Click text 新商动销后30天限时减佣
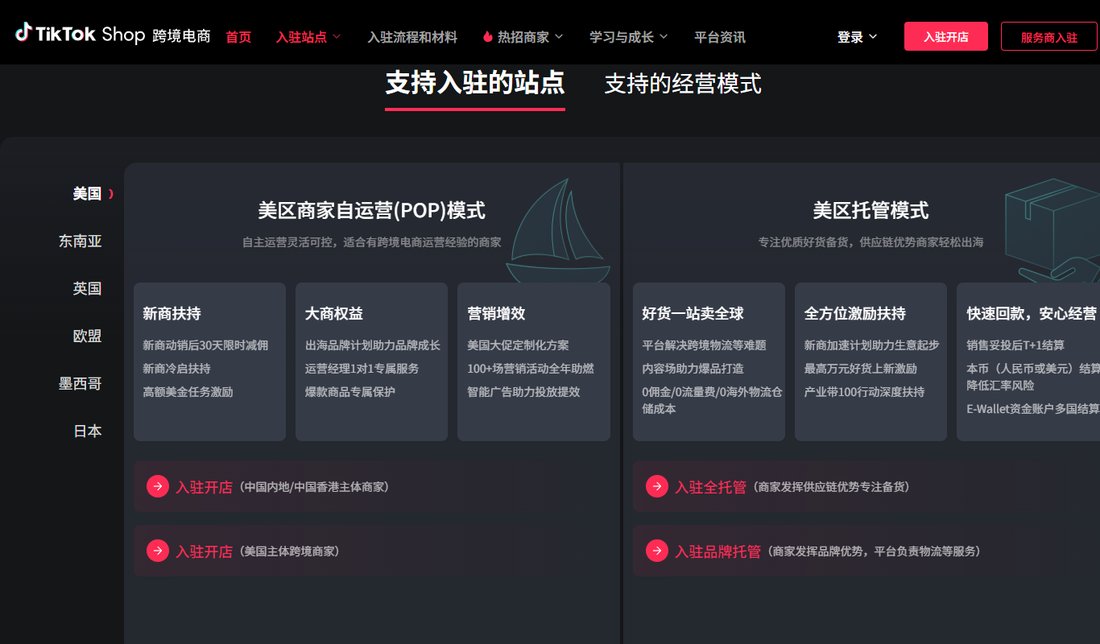This screenshot has height=644, width=1100. [x=206, y=344]
